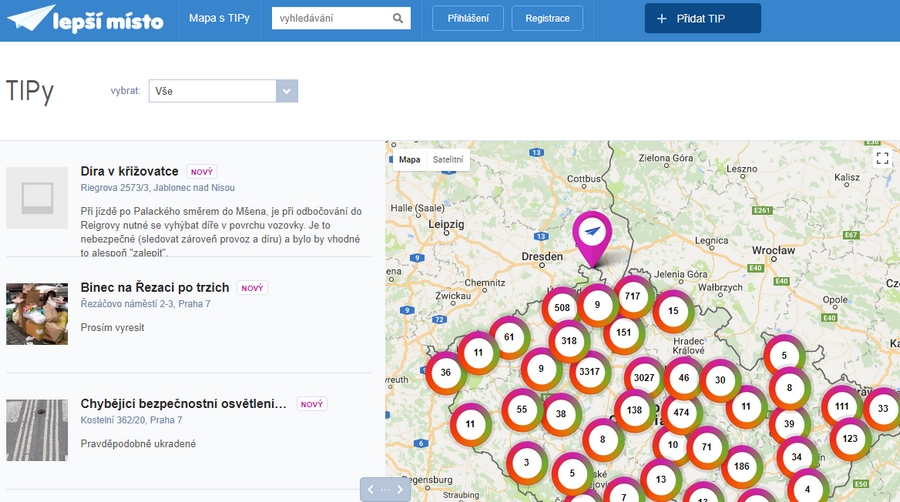This screenshot has width=900, height=502.
Task: Click NOVÝ badge next to Díra v křižovatce
Action: pos(201,172)
